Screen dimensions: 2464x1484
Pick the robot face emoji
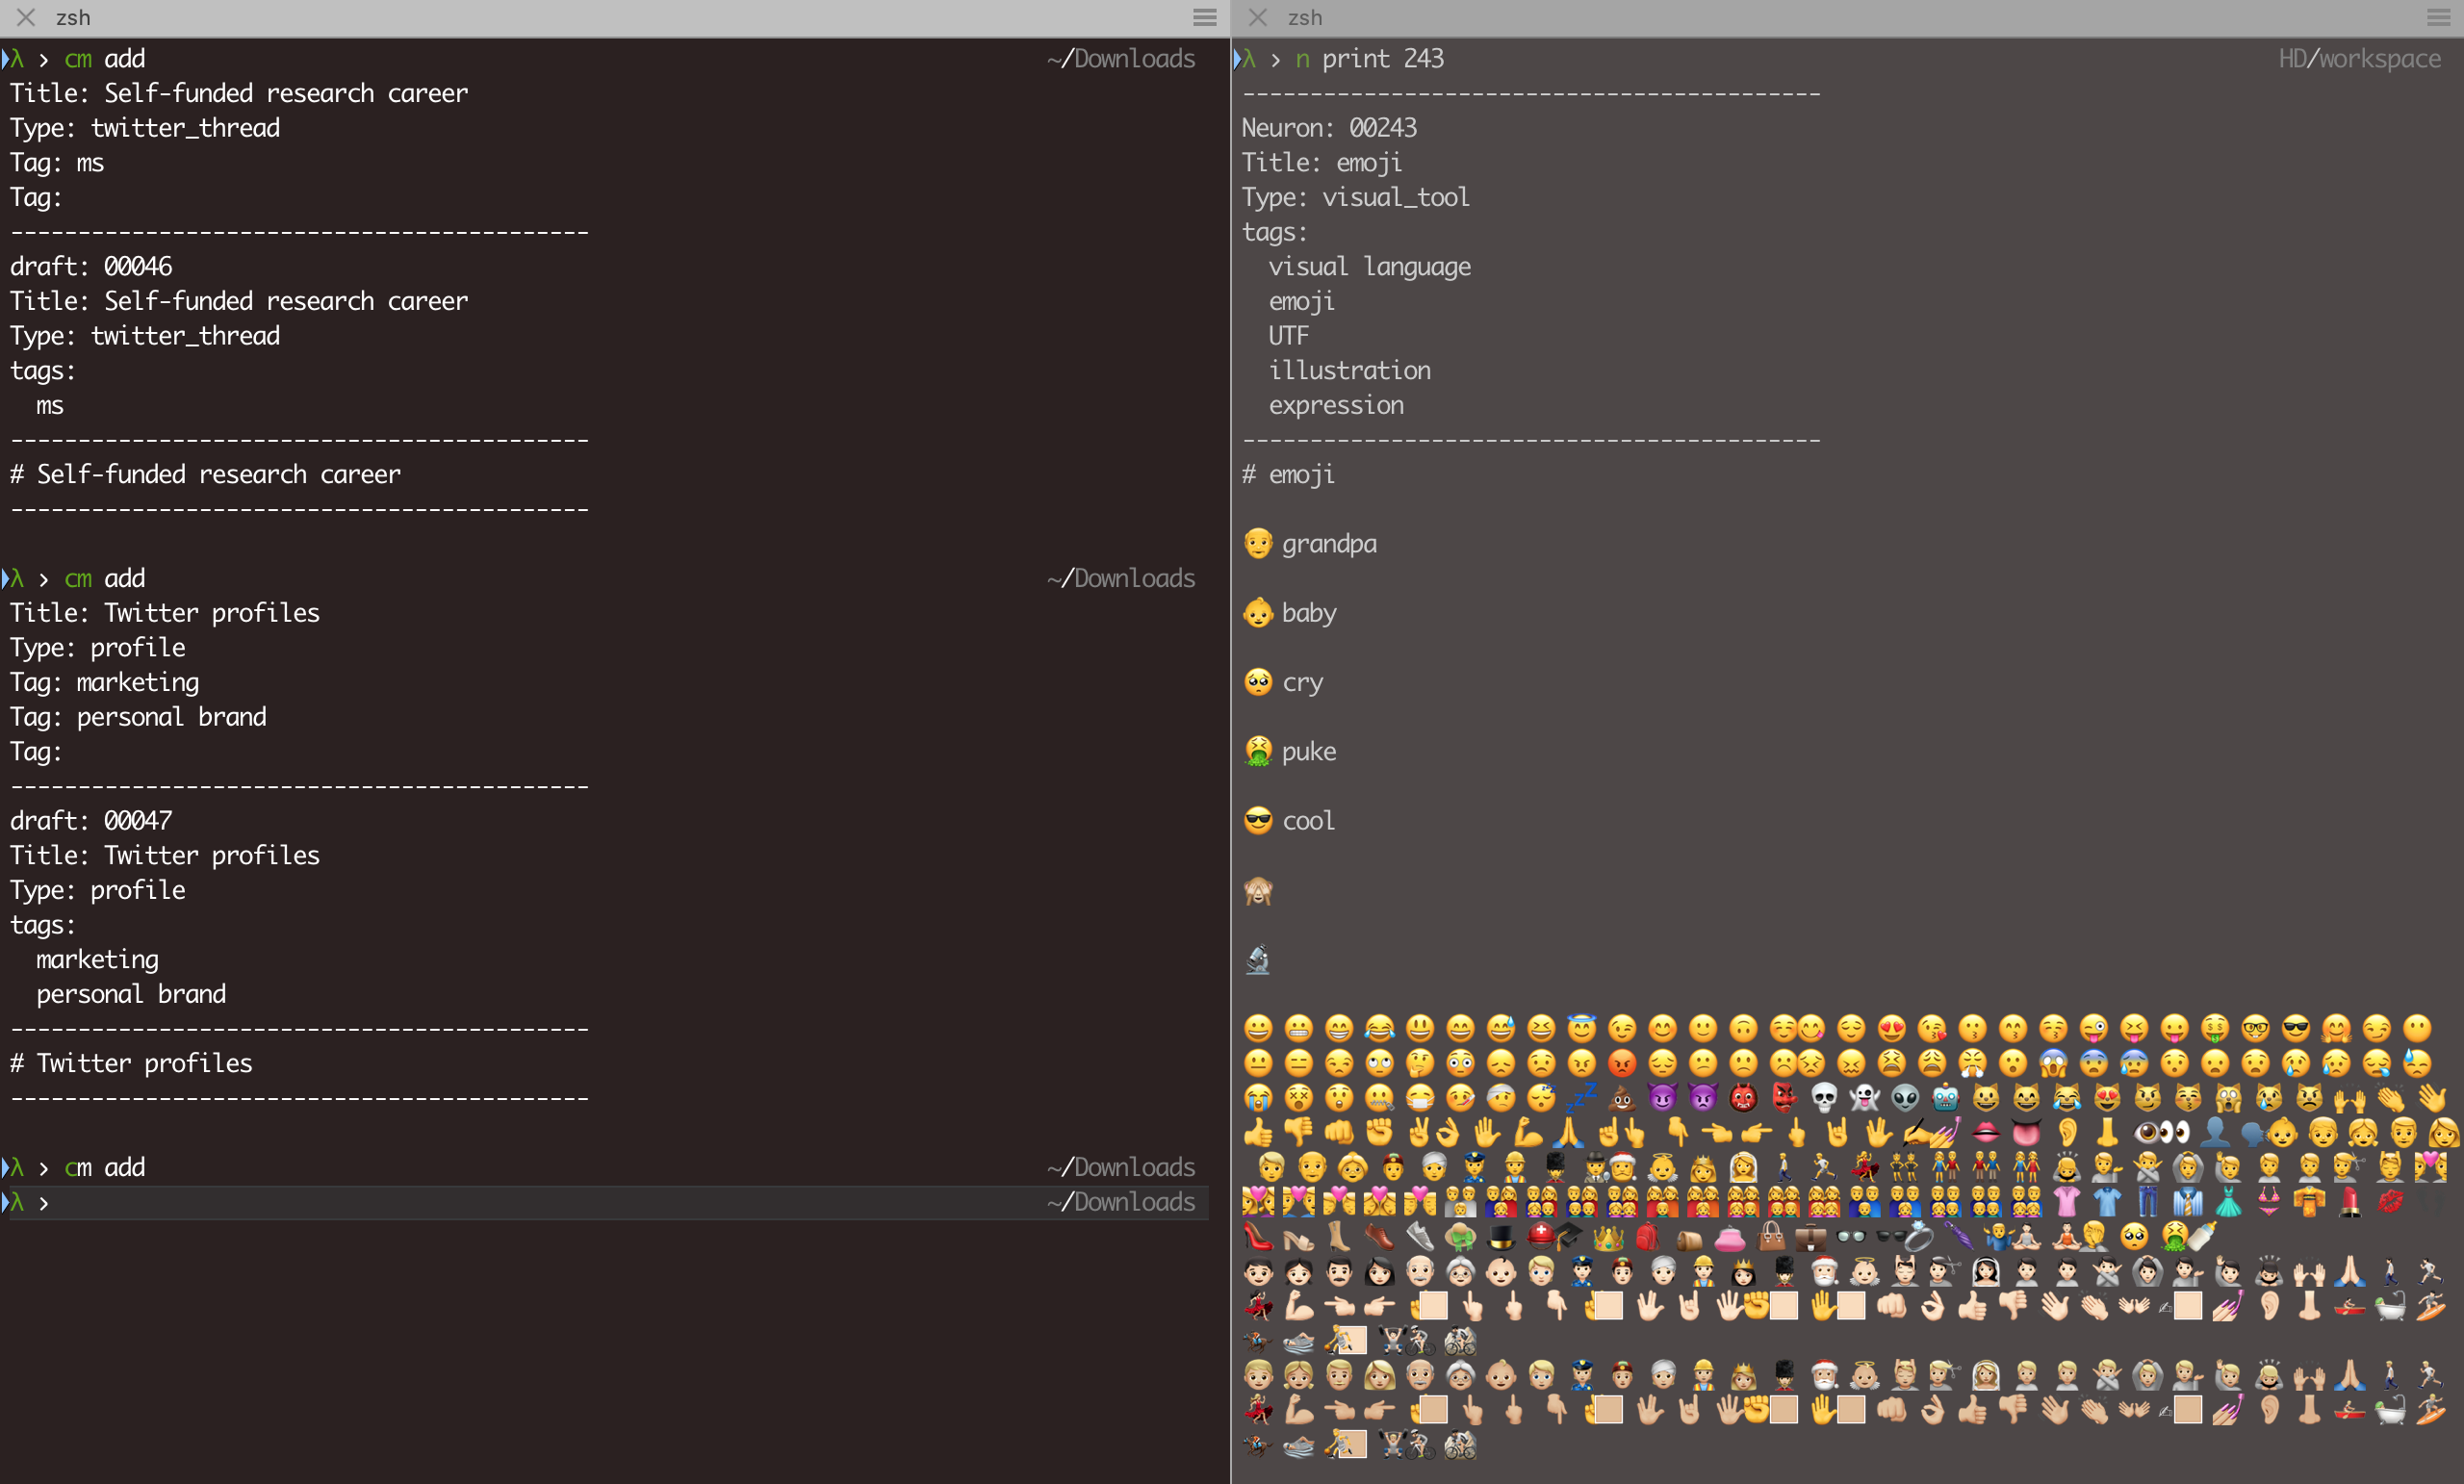coord(1945,1099)
